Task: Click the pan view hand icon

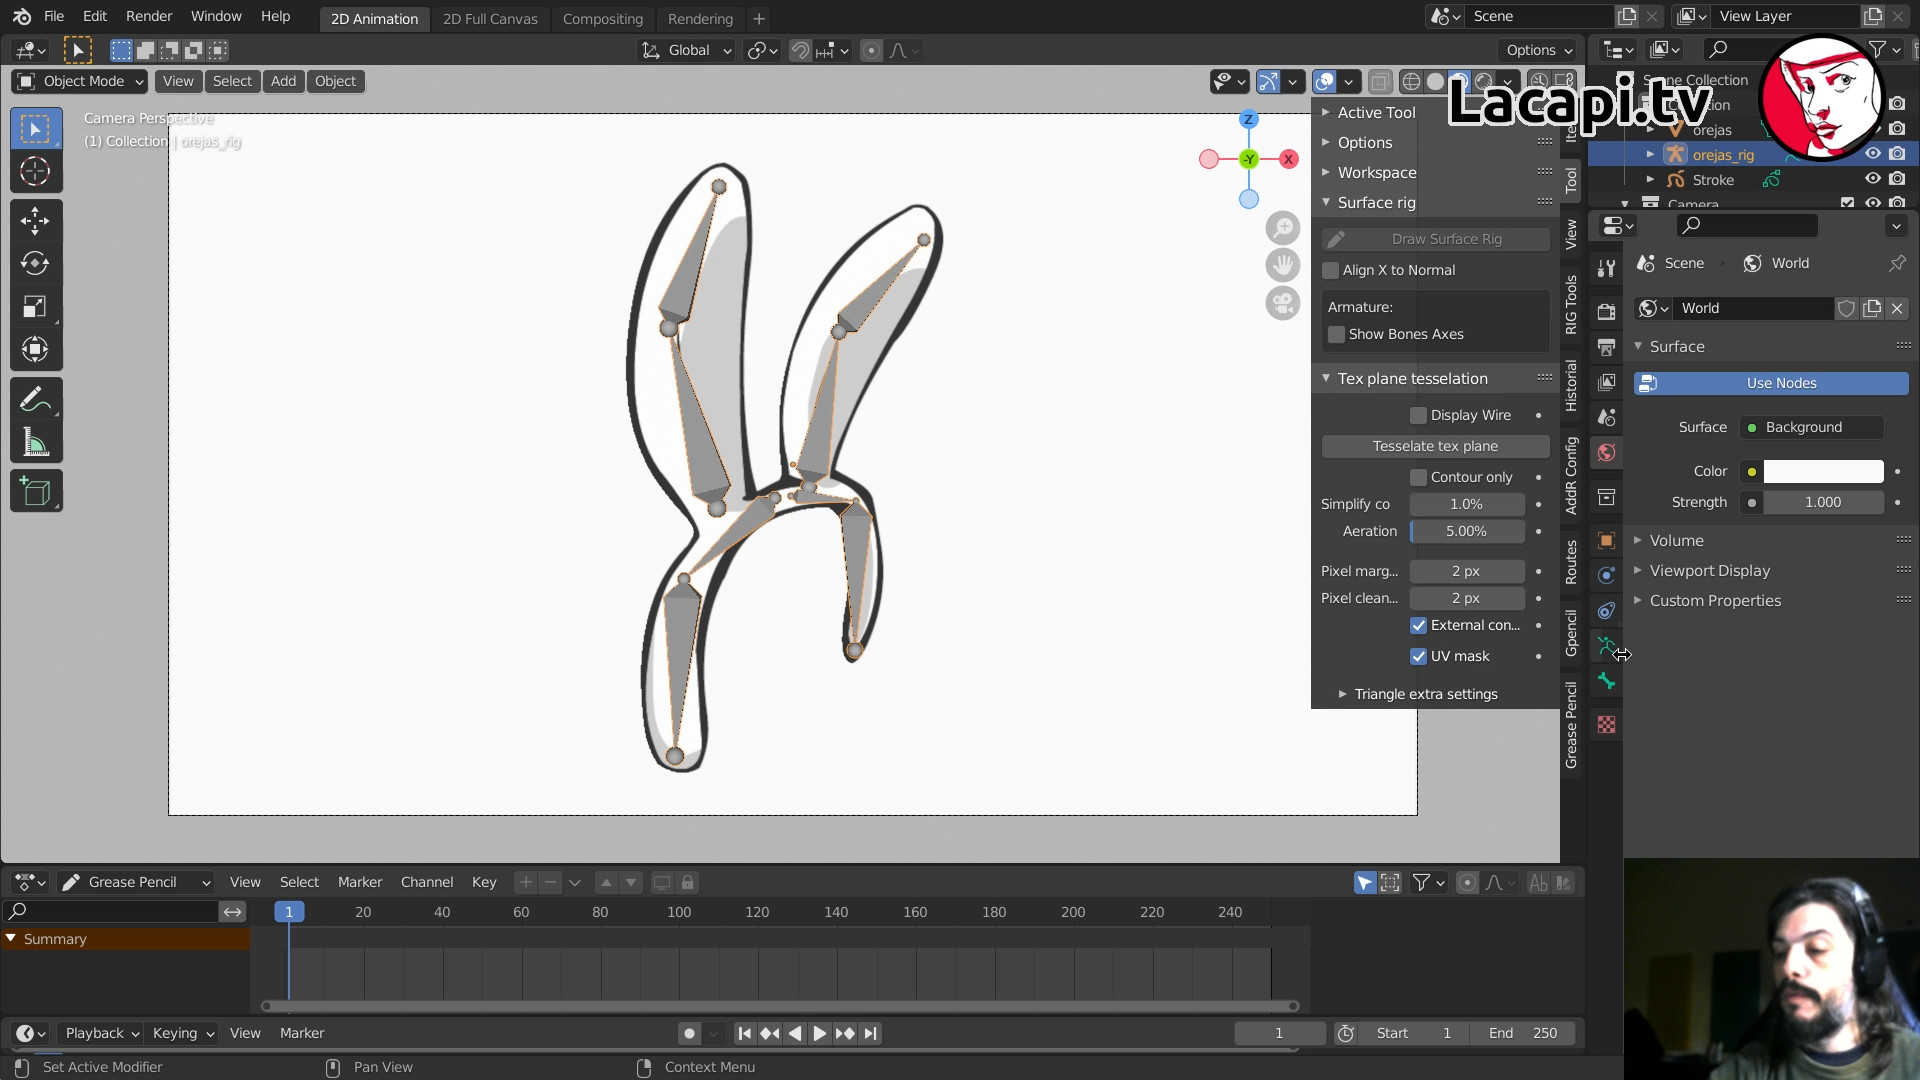Action: (1282, 265)
